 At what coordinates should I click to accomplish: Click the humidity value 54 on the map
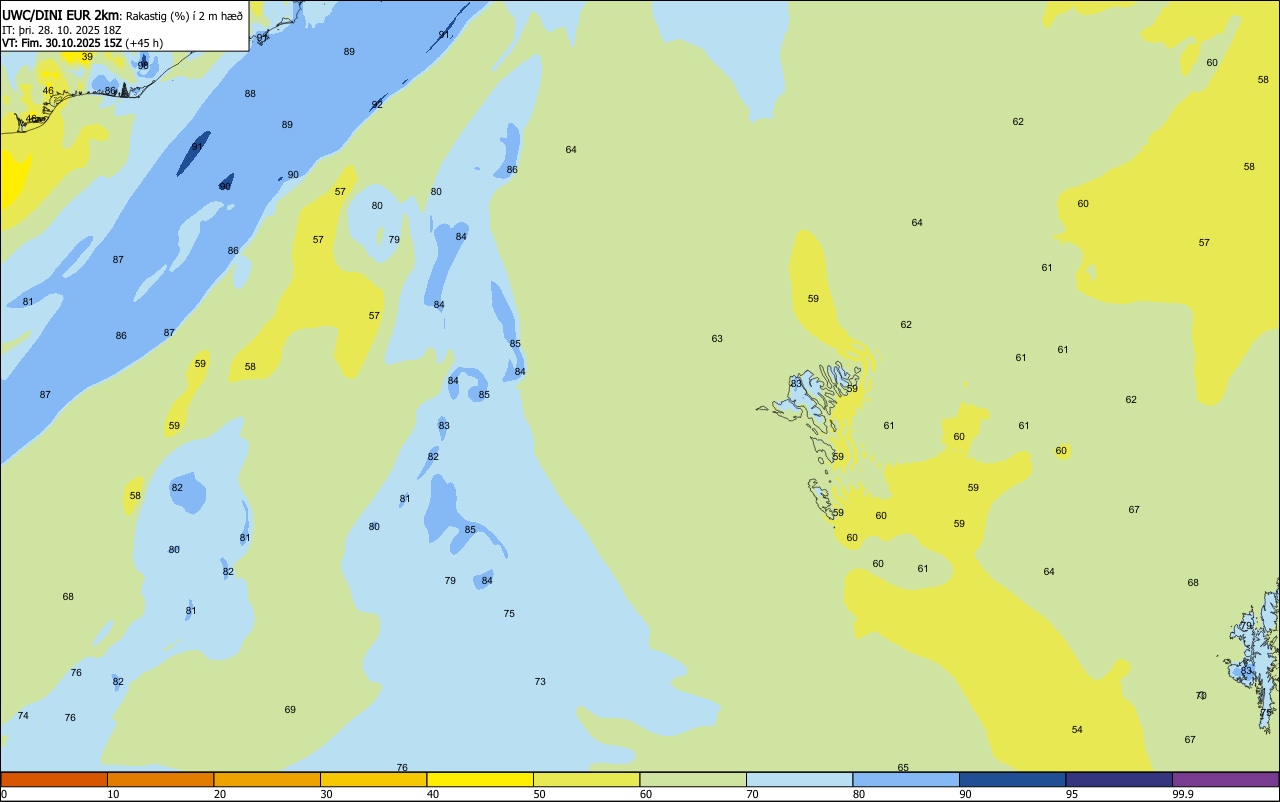pyautogui.click(x=1077, y=730)
